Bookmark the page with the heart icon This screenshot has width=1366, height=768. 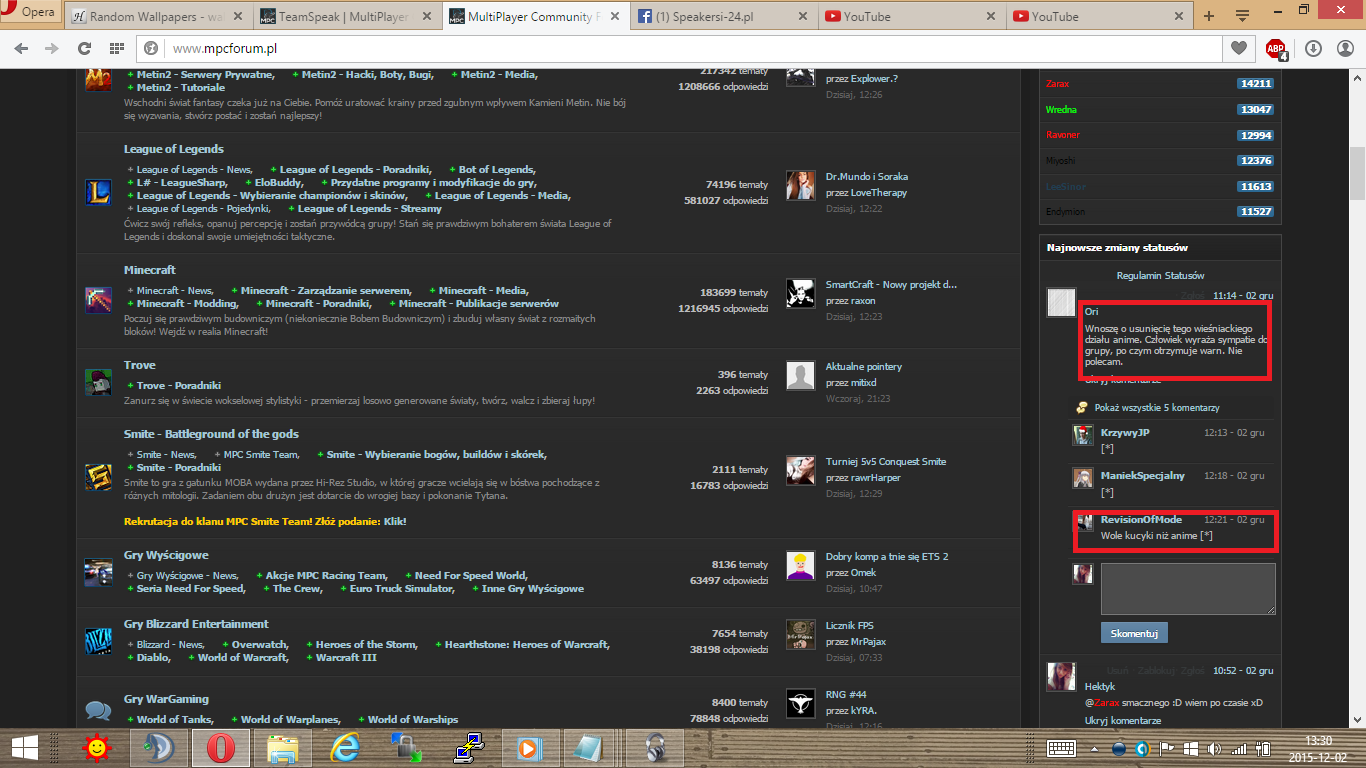[x=1239, y=48]
